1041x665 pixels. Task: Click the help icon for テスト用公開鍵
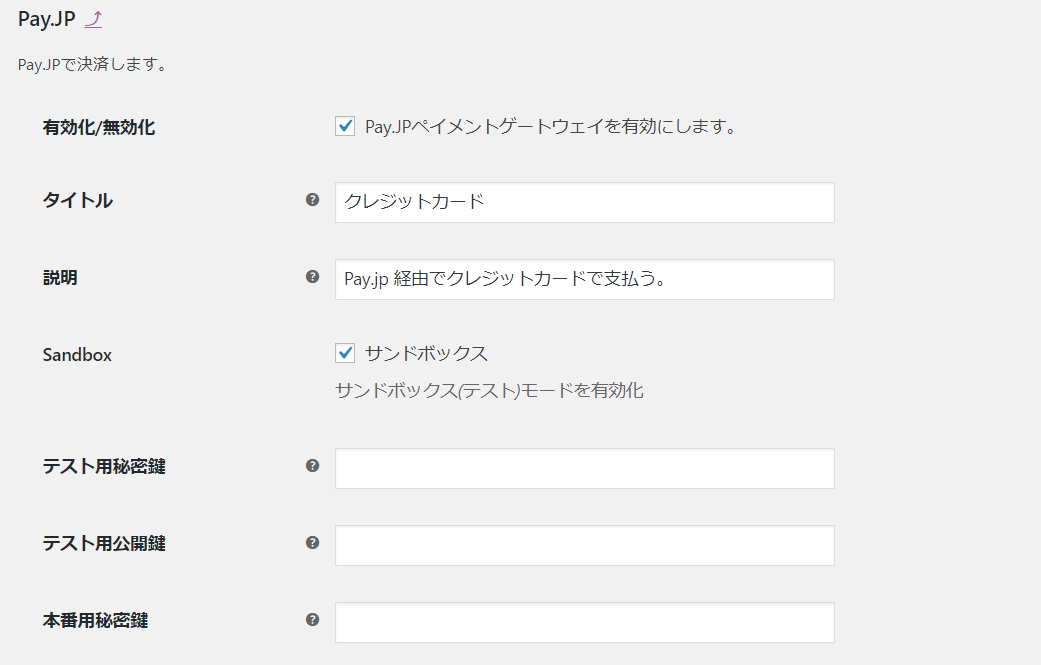312,543
